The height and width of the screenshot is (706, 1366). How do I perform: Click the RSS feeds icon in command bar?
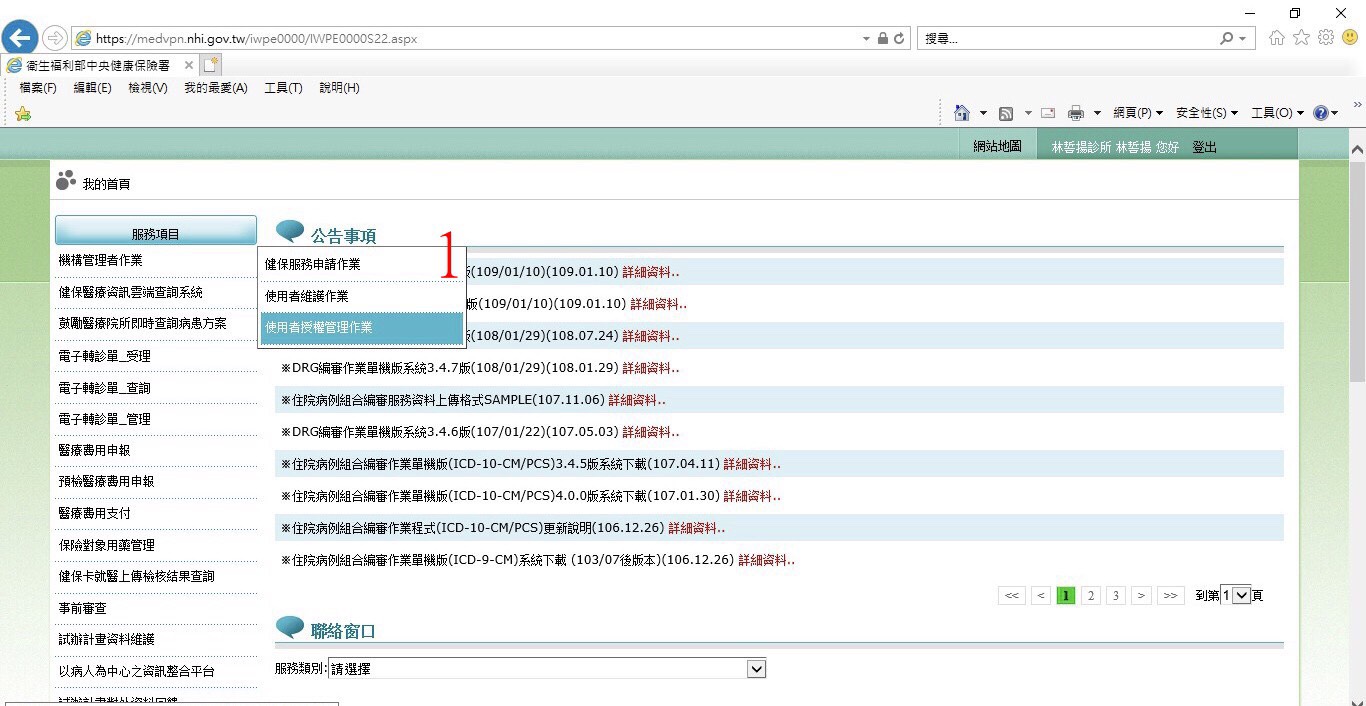point(1006,113)
